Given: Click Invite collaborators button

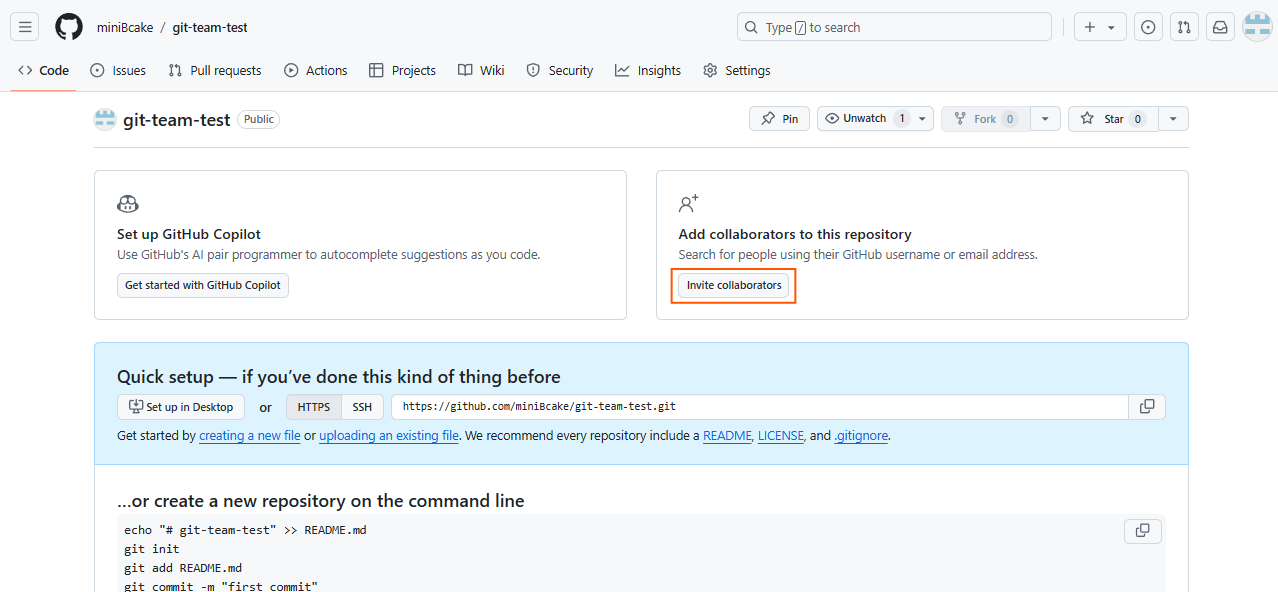Looking at the screenshot, I should click(734, 285).
